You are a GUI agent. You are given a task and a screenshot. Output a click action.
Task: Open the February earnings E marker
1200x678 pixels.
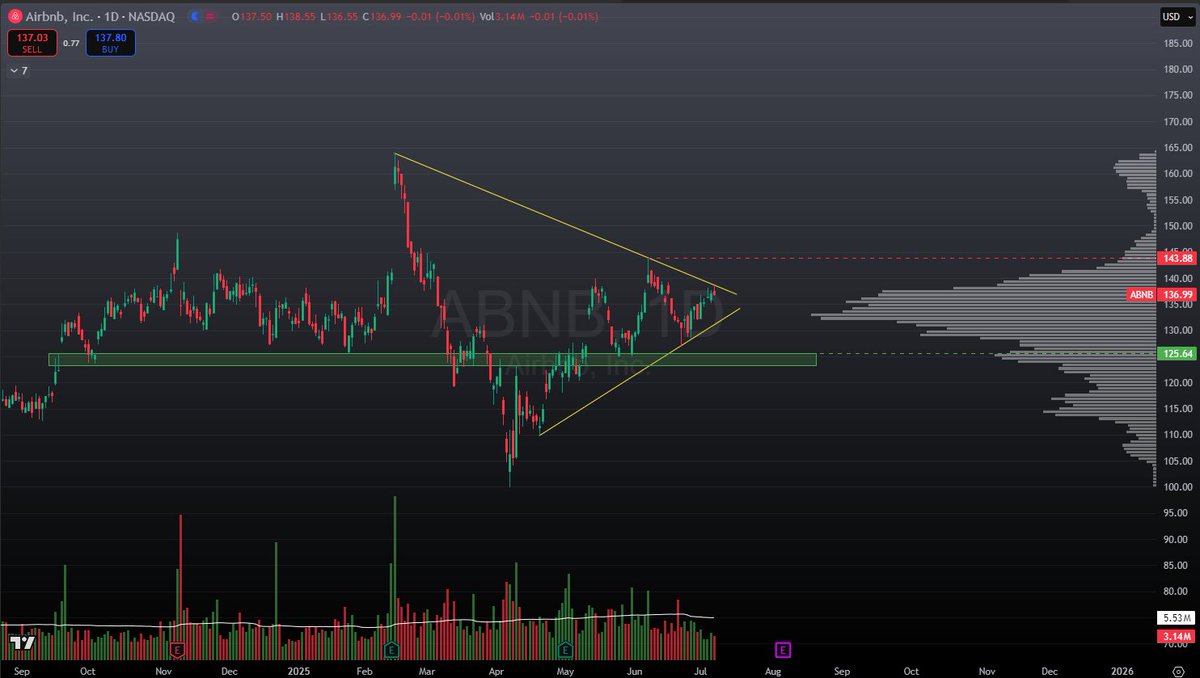391,649
